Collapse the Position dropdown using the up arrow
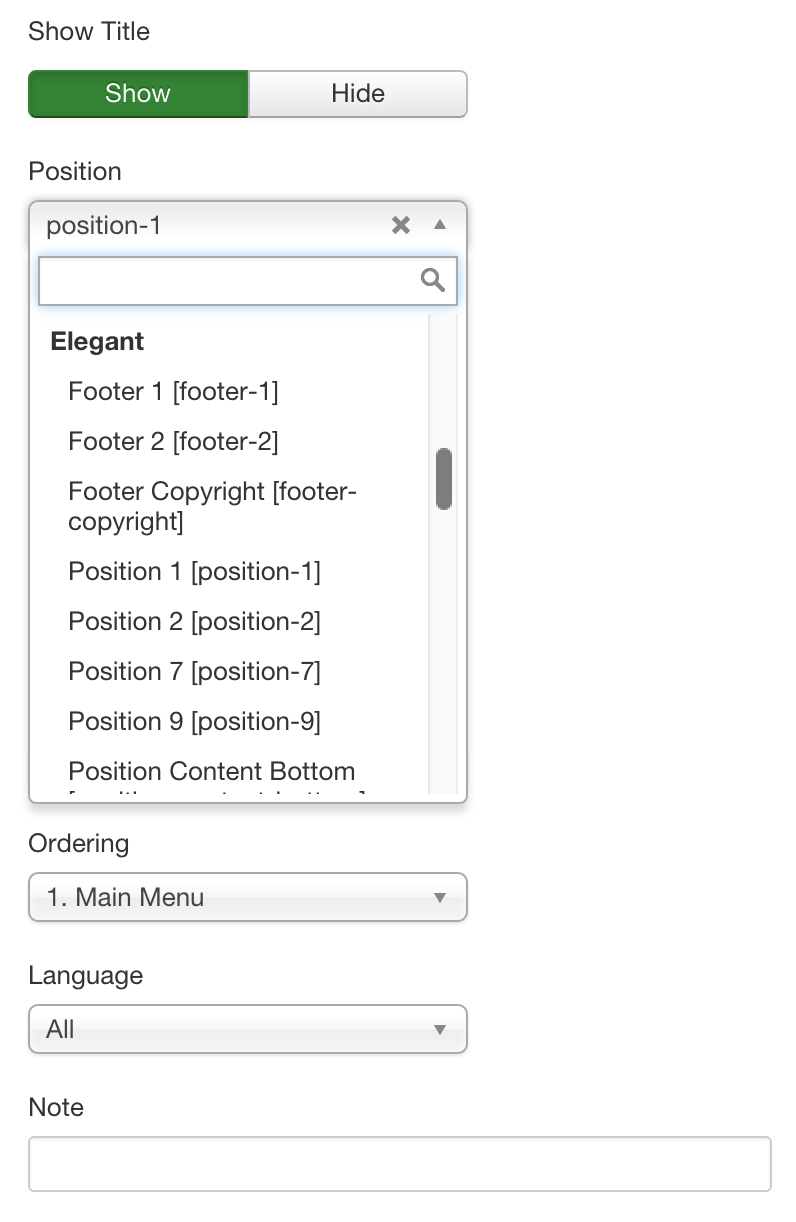796x1222 pixels. (x=440, y=225)
